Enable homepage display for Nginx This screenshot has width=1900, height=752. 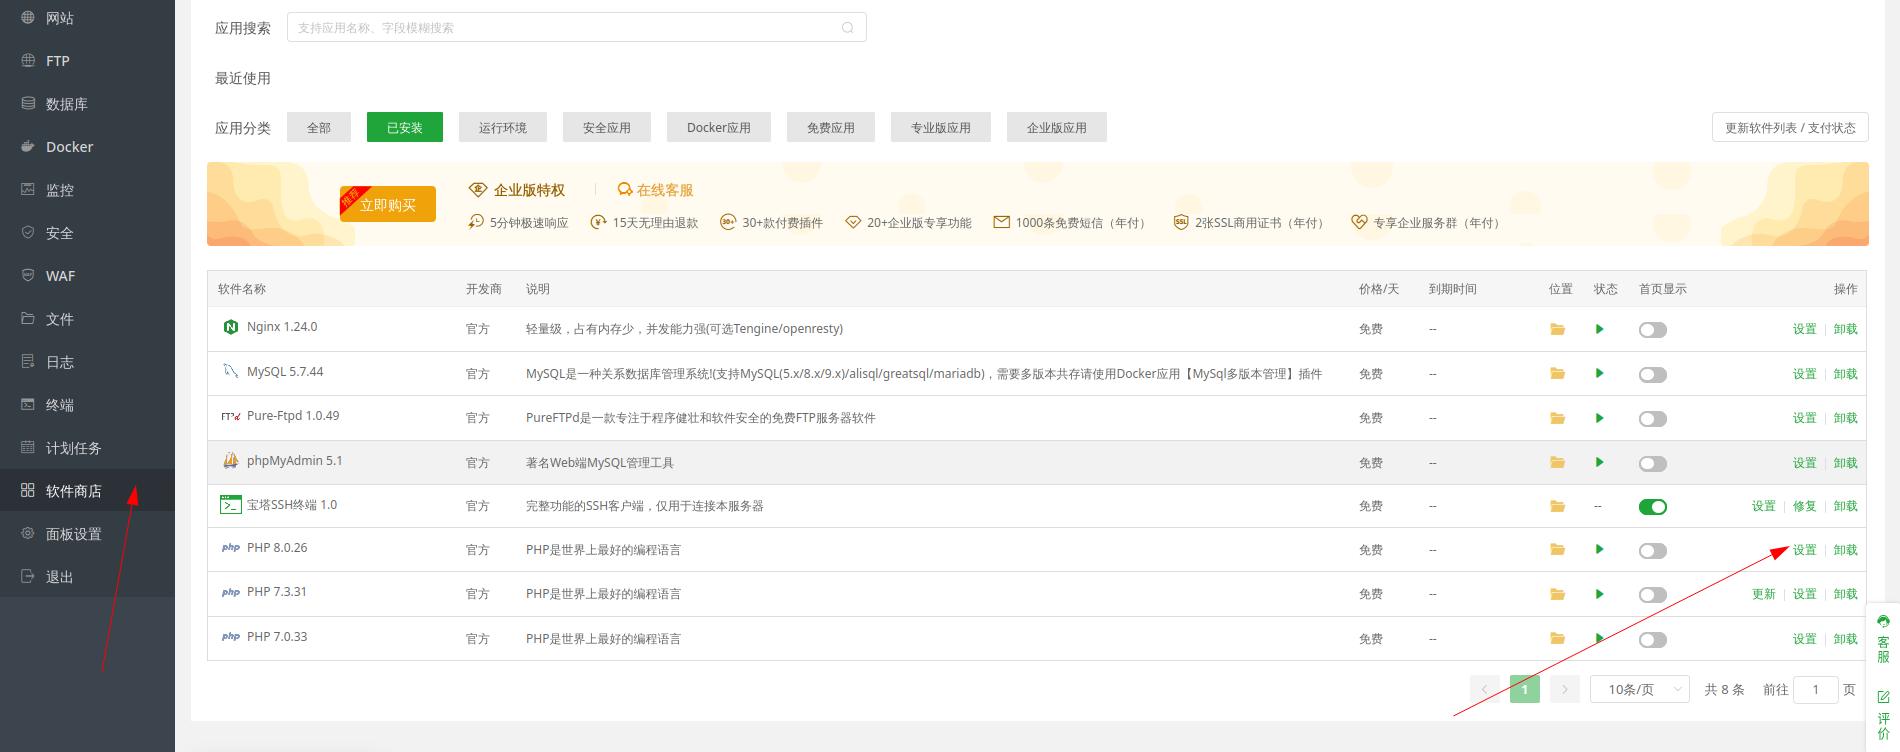(x=1652, y=330)
